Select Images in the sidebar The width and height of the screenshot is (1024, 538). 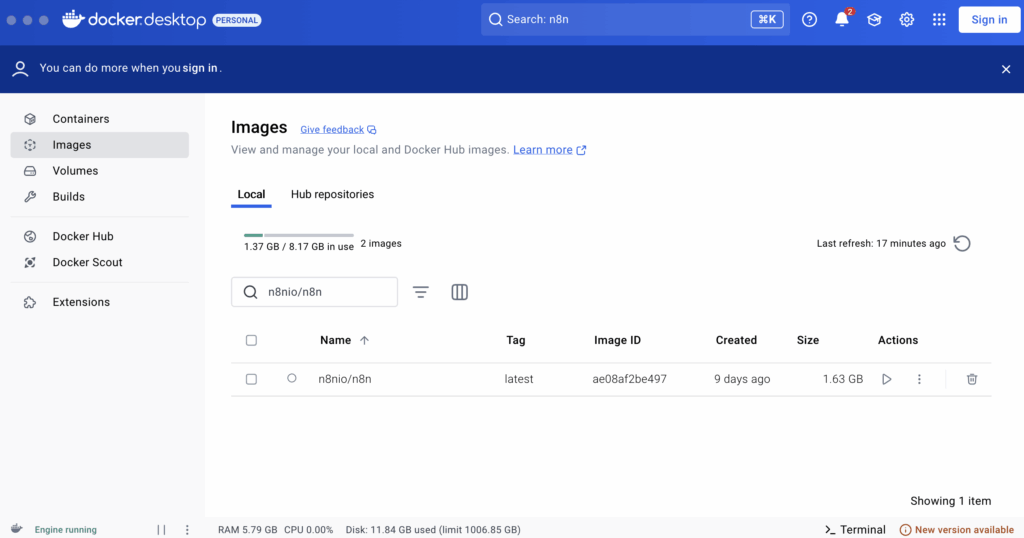[x=99, y=145]
